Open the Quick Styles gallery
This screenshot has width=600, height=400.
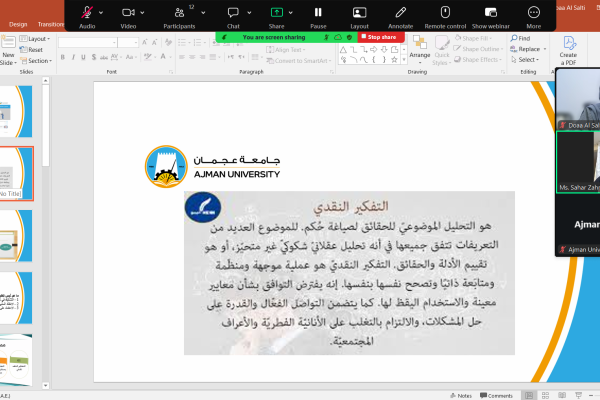[x=442, y=51]
